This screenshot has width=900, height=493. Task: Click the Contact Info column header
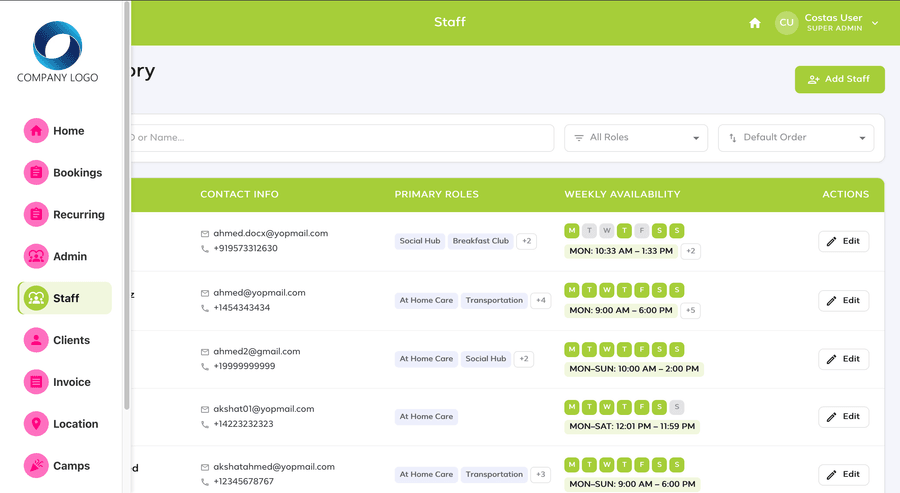[239, 195]
